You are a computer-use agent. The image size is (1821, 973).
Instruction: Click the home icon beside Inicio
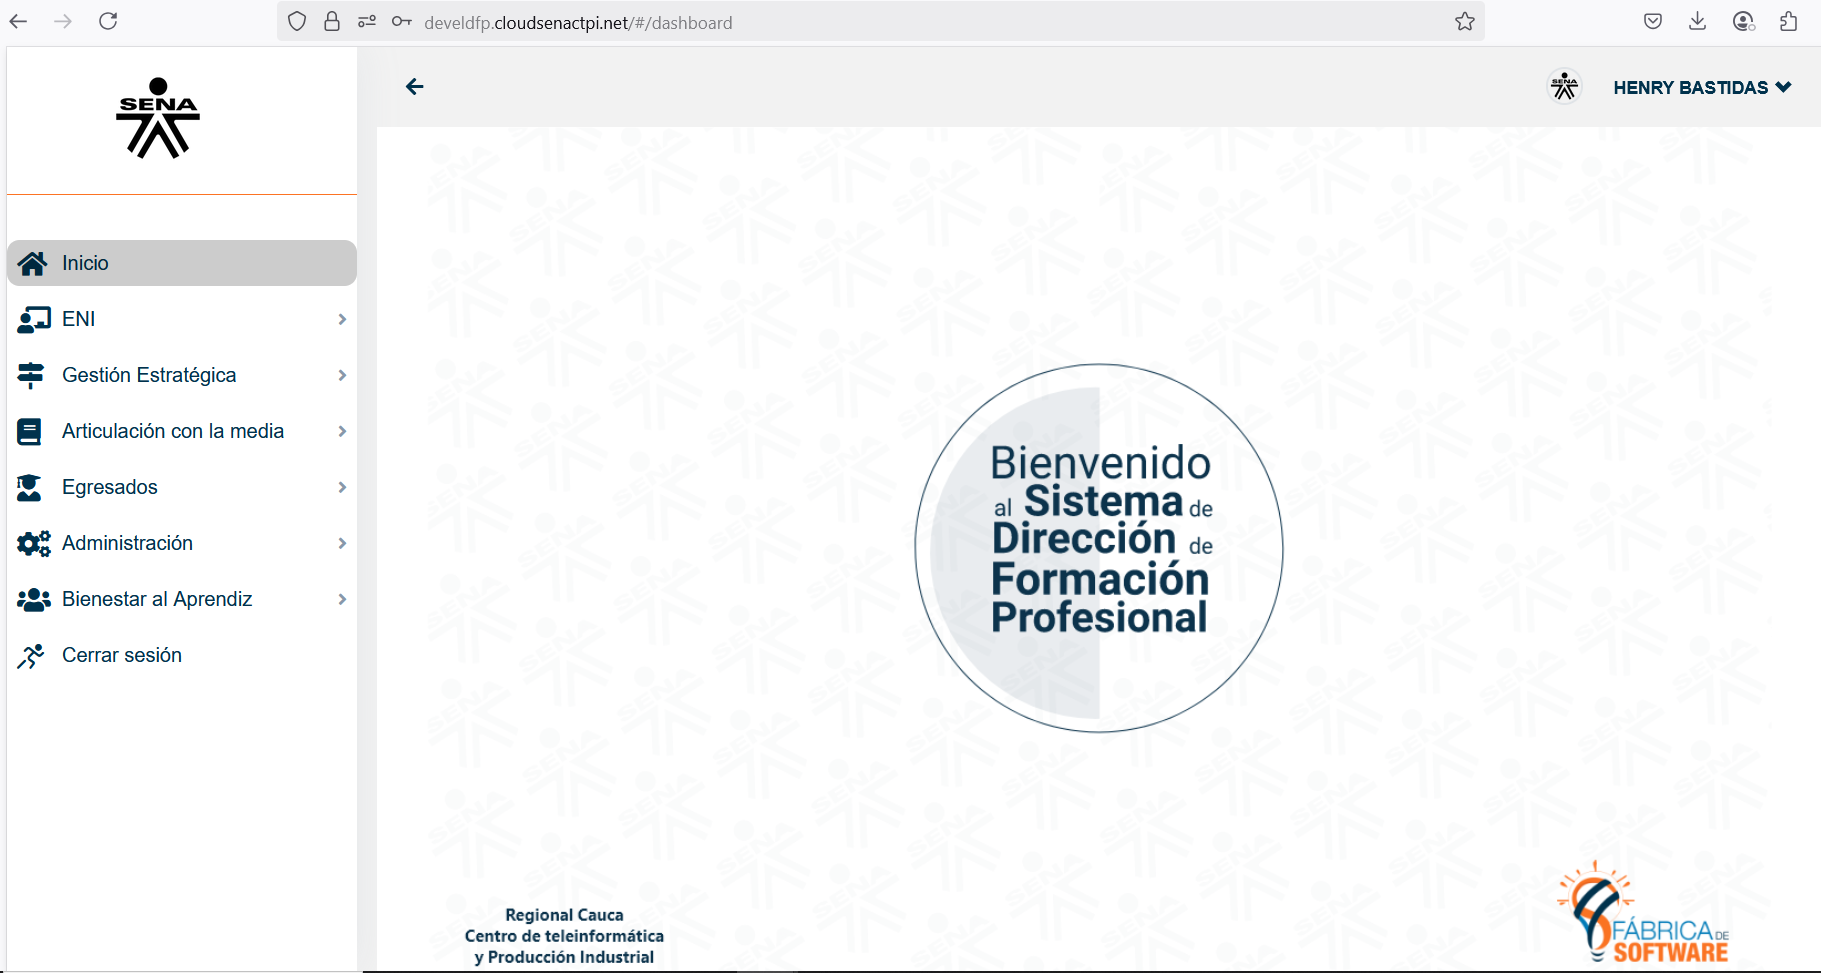32,263
